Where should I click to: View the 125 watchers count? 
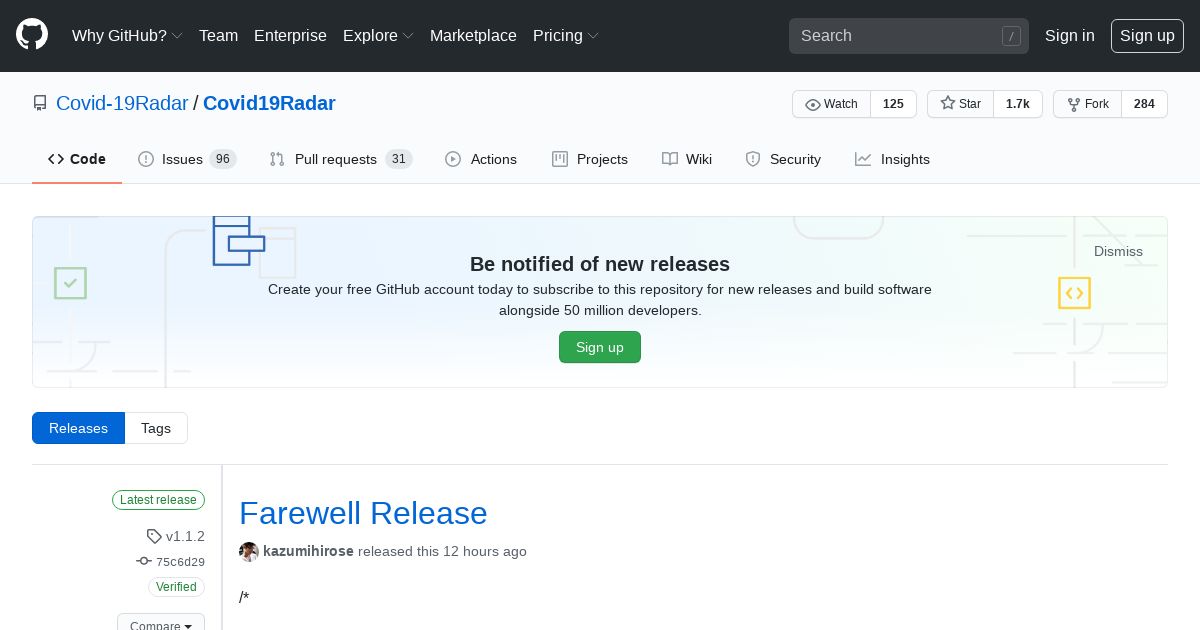893,104
